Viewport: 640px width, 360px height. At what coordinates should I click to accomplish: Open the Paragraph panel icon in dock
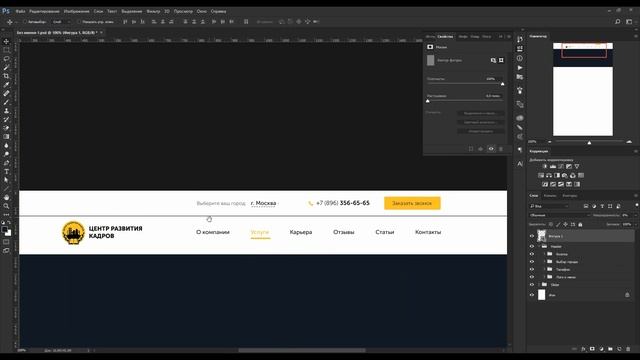(520, 150)
